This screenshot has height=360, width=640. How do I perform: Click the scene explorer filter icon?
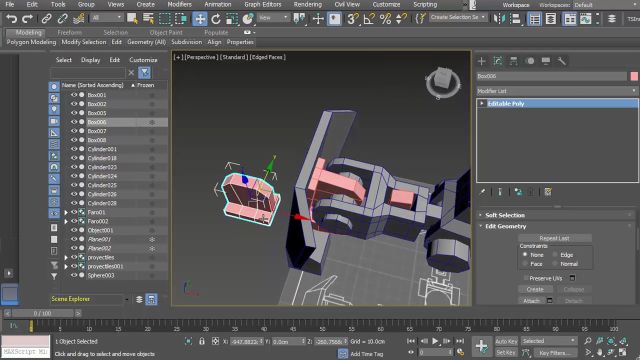[x=144, y=73]
